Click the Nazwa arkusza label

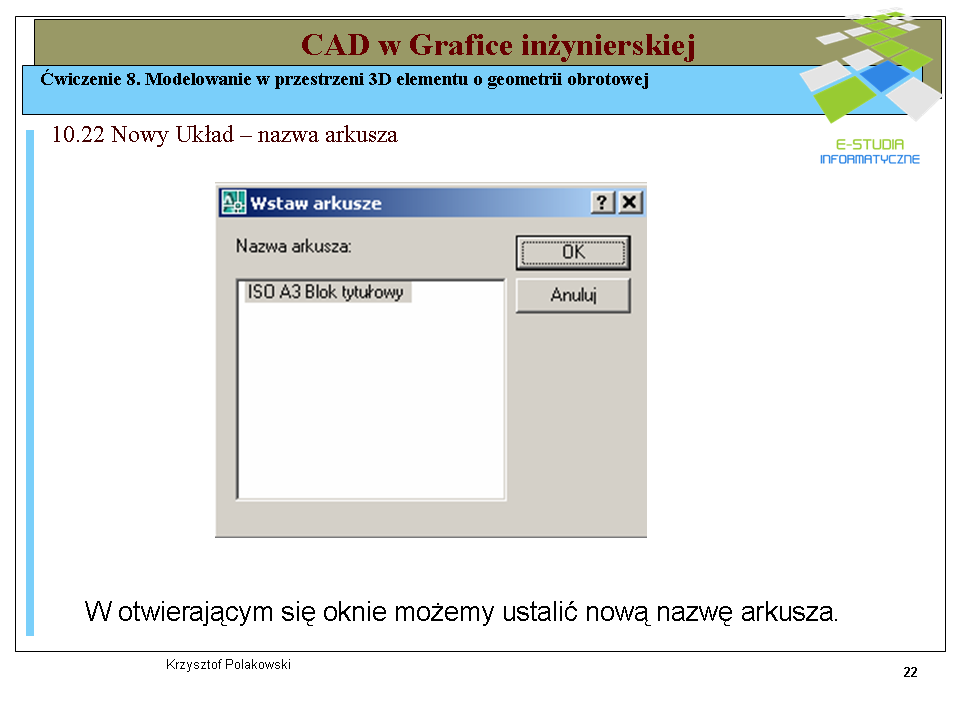[x=294, y=246]
